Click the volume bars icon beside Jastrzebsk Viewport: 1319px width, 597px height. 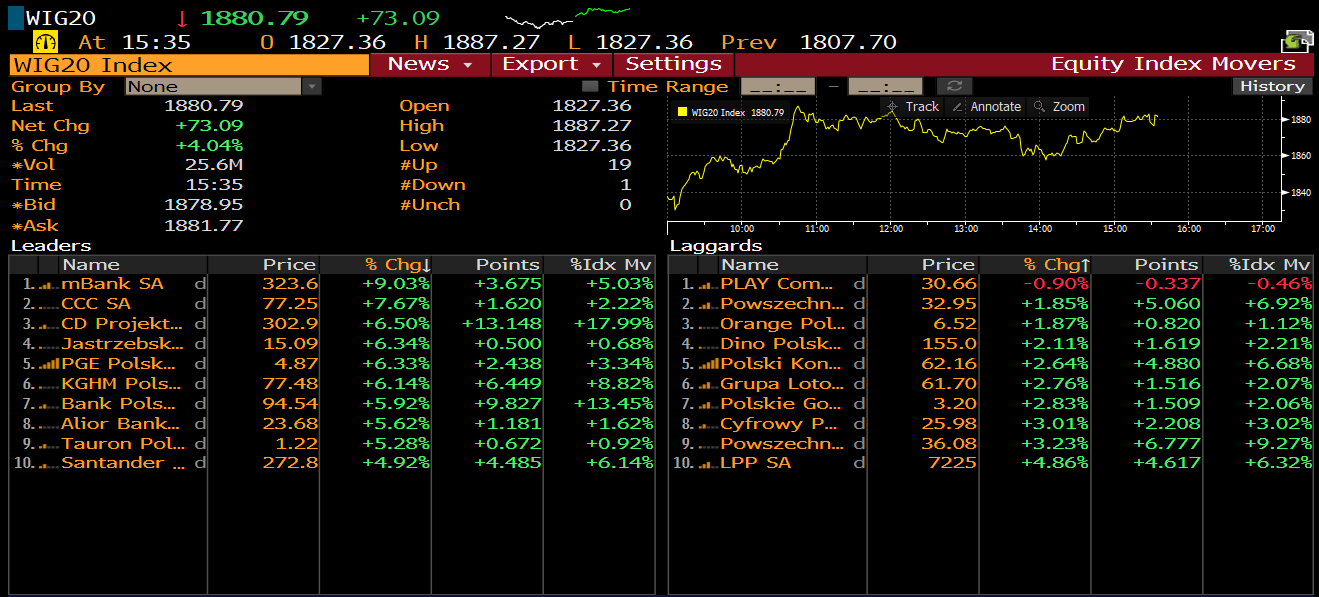click(x=50, y=345)
